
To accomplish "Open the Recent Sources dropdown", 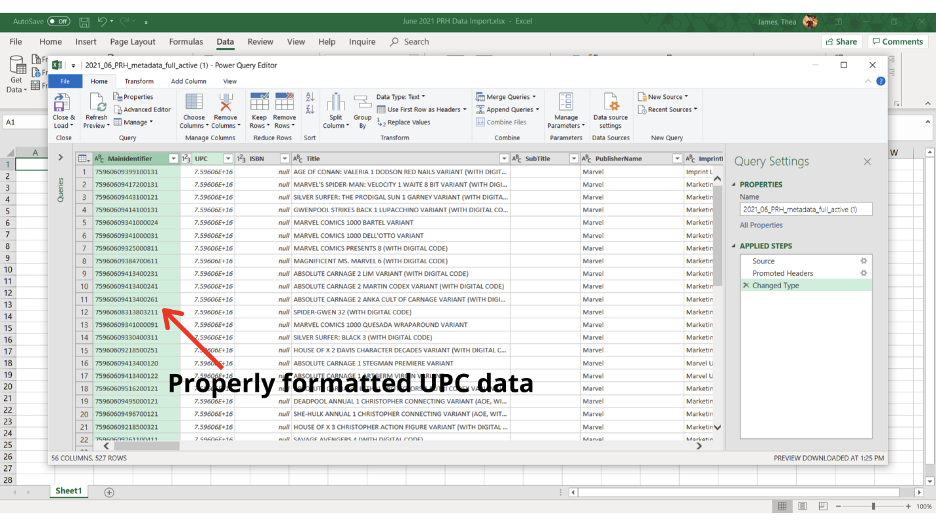I will 667,109.
